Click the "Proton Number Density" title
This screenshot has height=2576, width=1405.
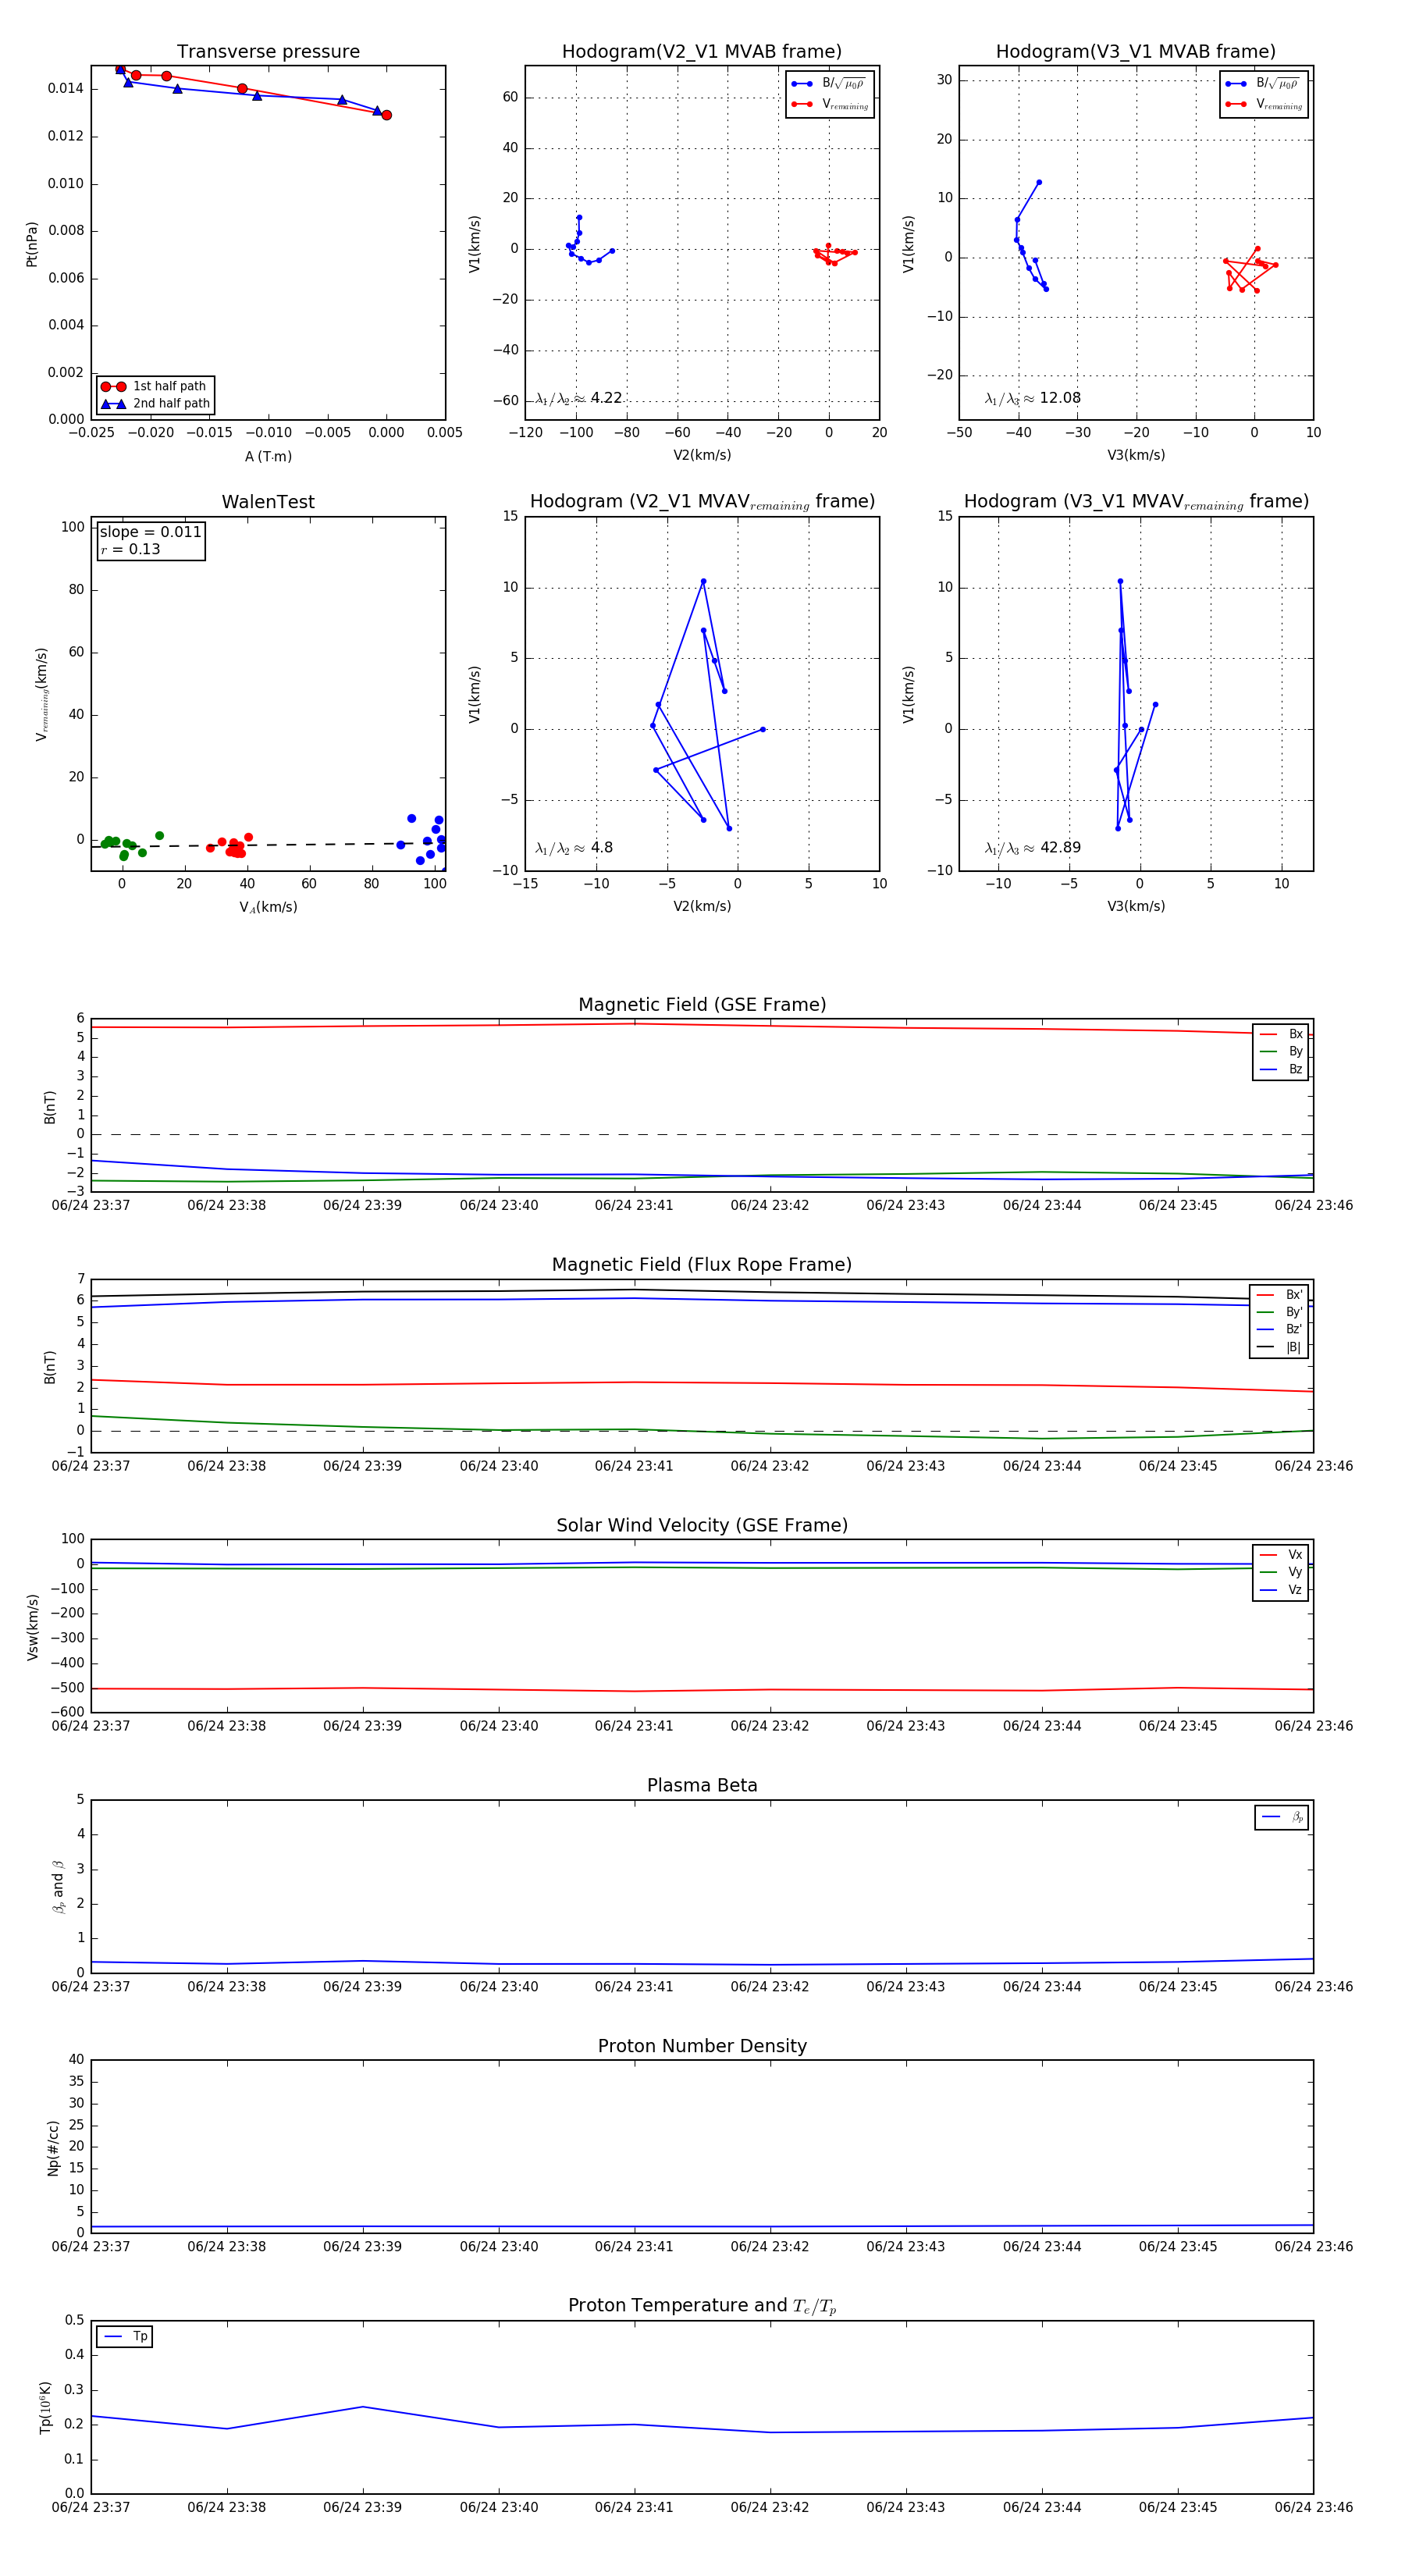click(702, 2046)
